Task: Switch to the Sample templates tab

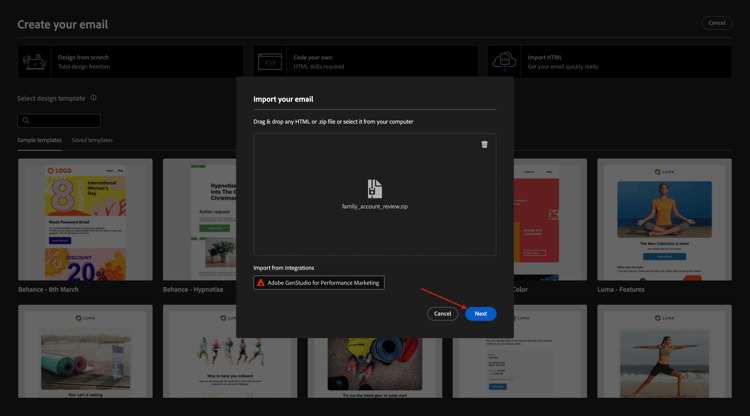Action: click(x=39, y=140)
